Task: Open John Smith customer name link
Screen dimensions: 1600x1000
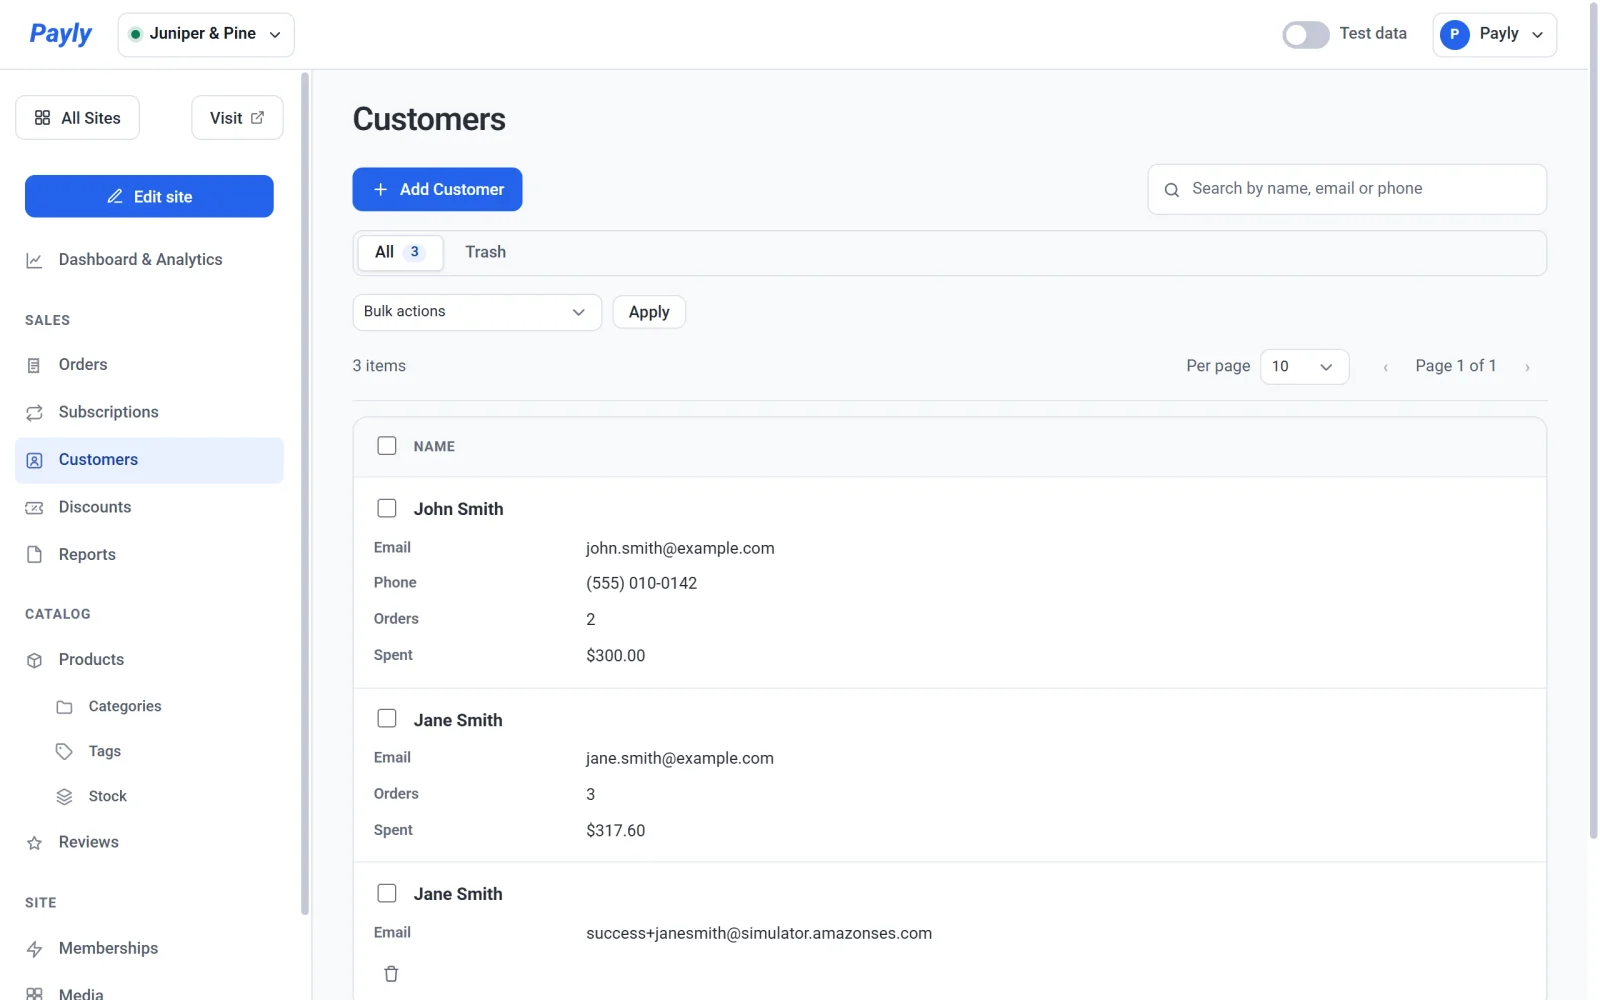Action: 458,509
